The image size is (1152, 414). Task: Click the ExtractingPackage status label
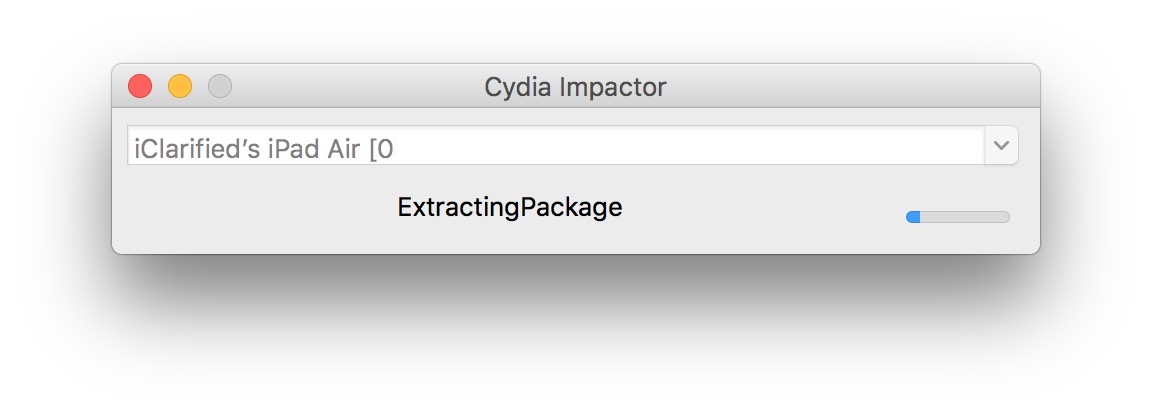click(x=510, y=208)
